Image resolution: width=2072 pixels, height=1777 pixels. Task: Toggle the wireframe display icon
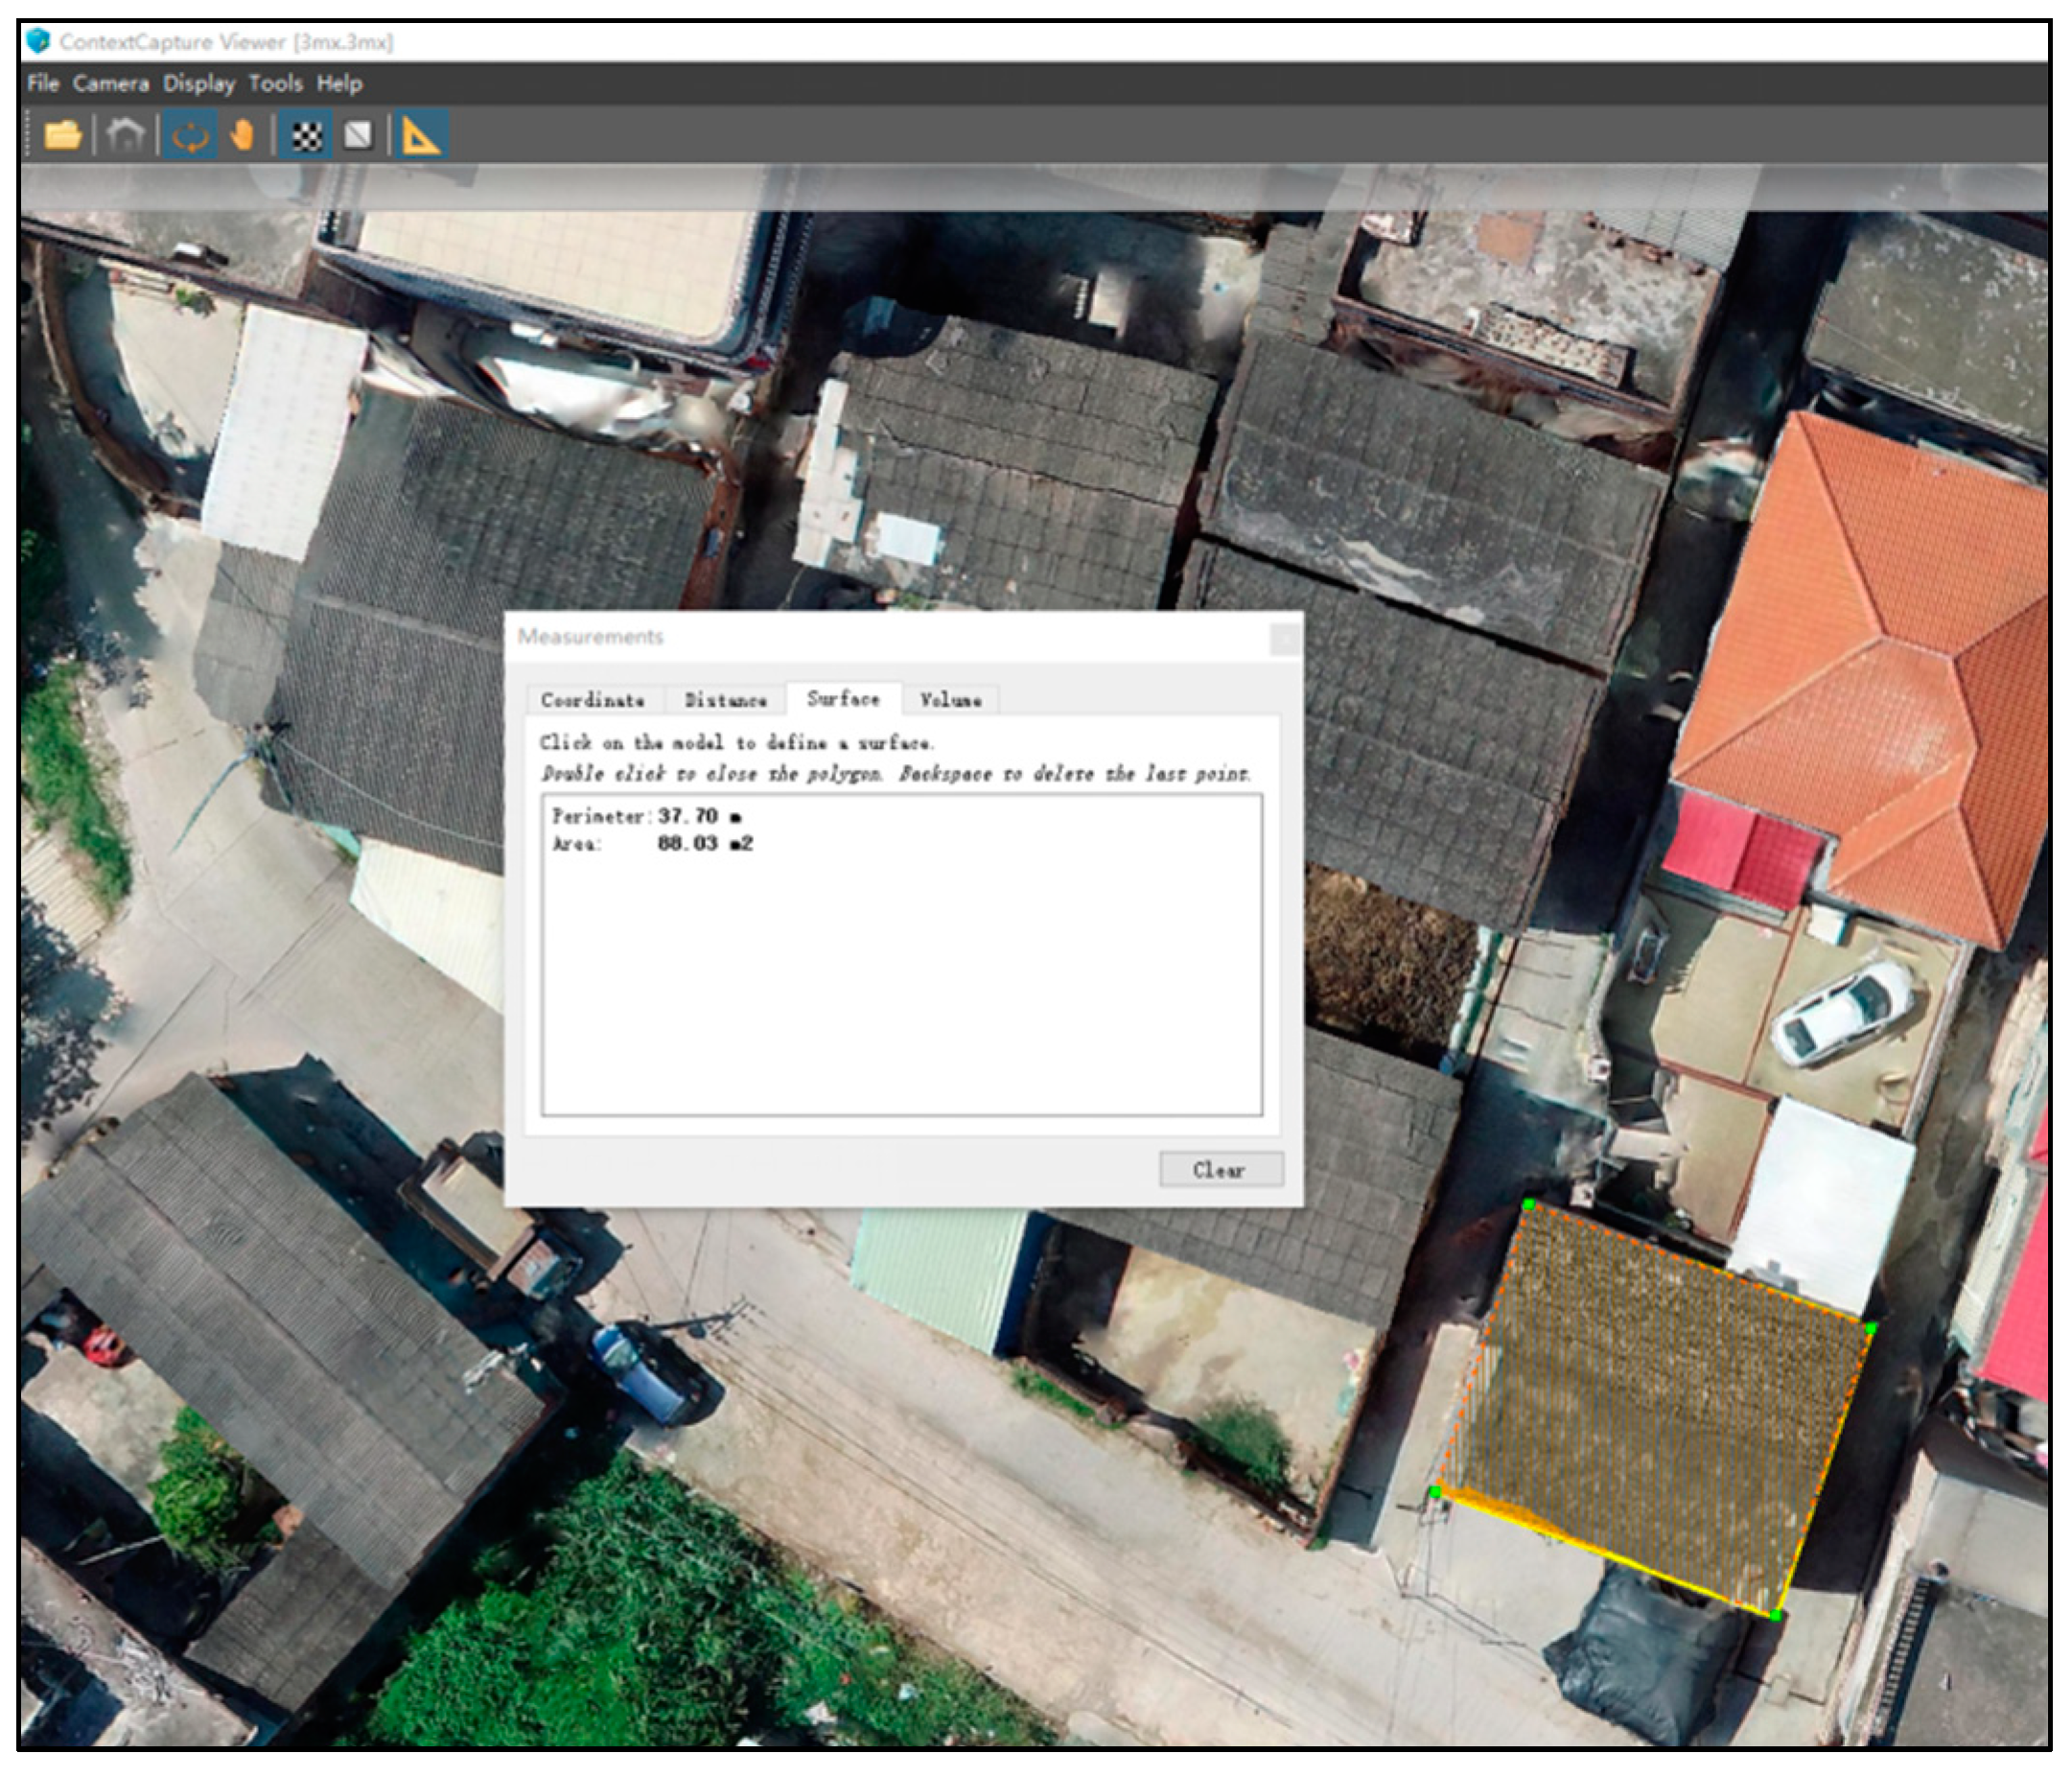[358, 135]
